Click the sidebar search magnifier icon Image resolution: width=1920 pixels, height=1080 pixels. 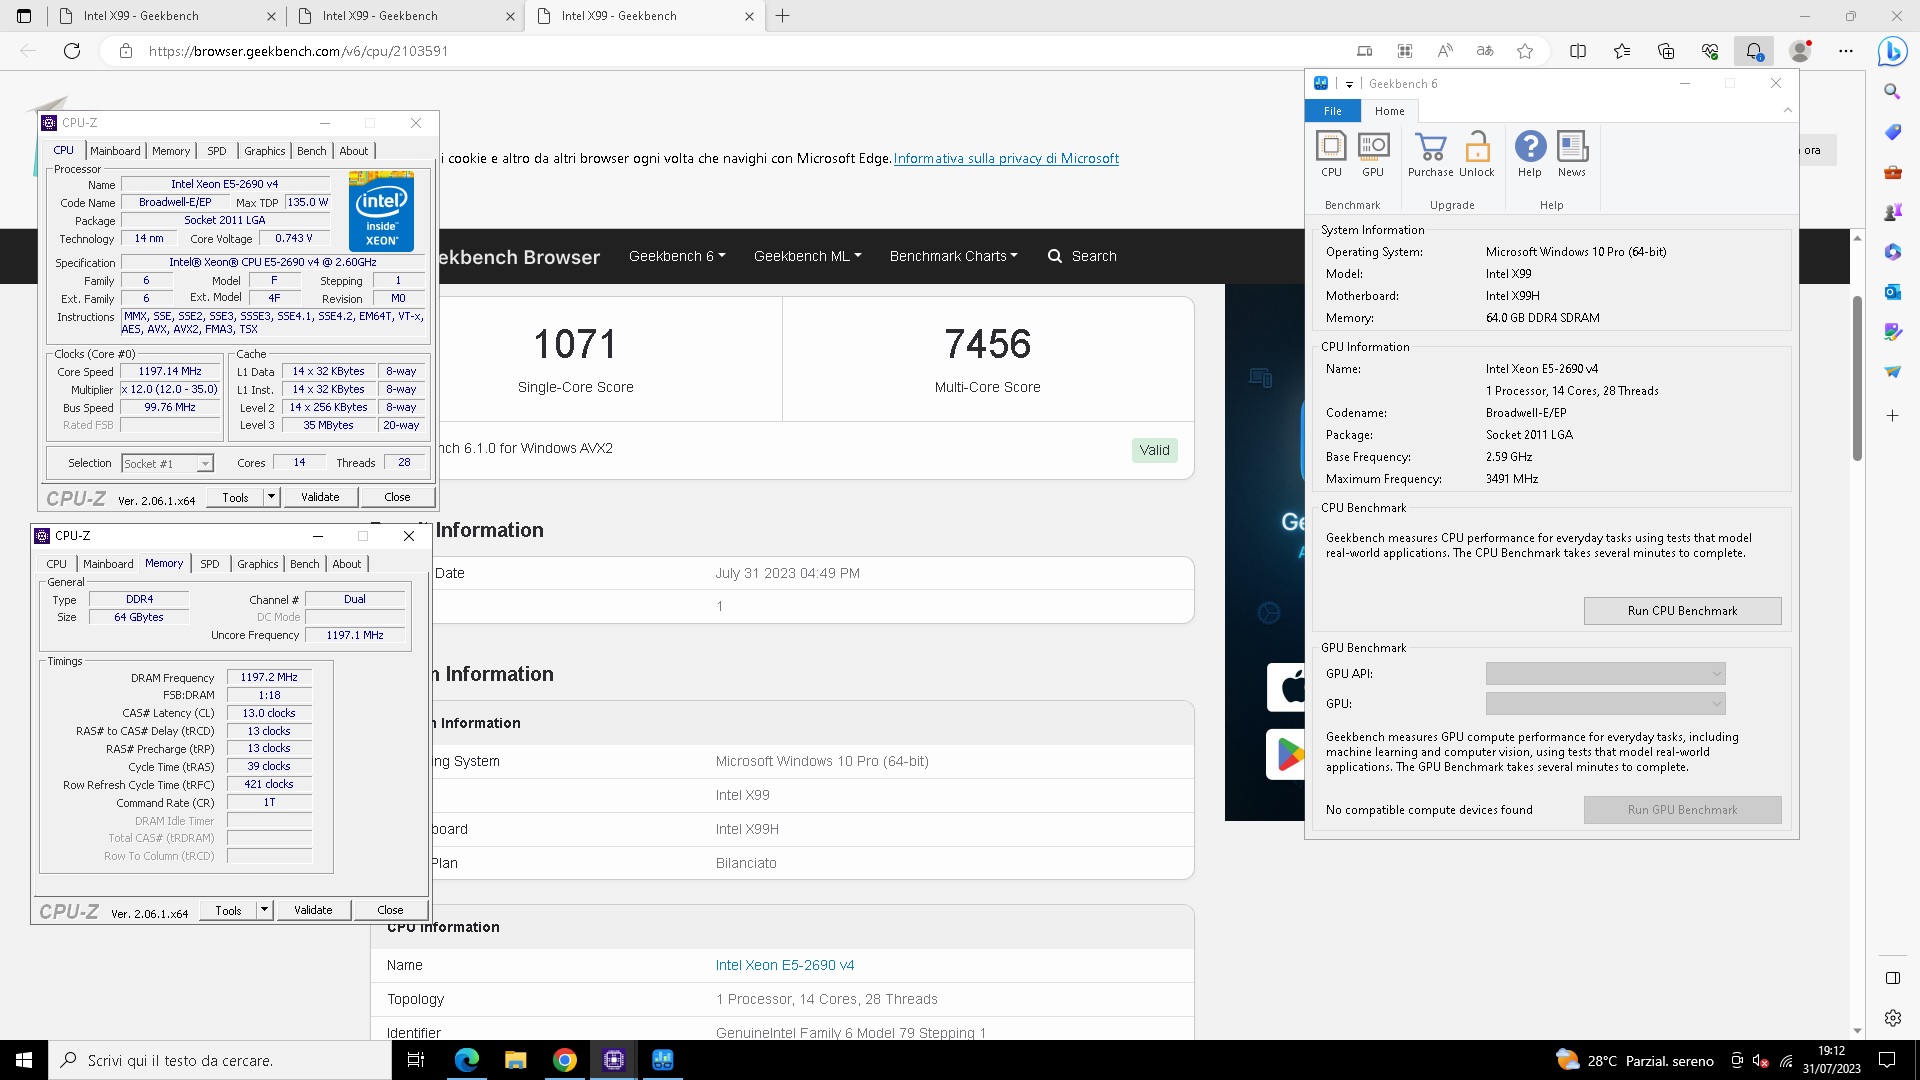[1892, 92]
